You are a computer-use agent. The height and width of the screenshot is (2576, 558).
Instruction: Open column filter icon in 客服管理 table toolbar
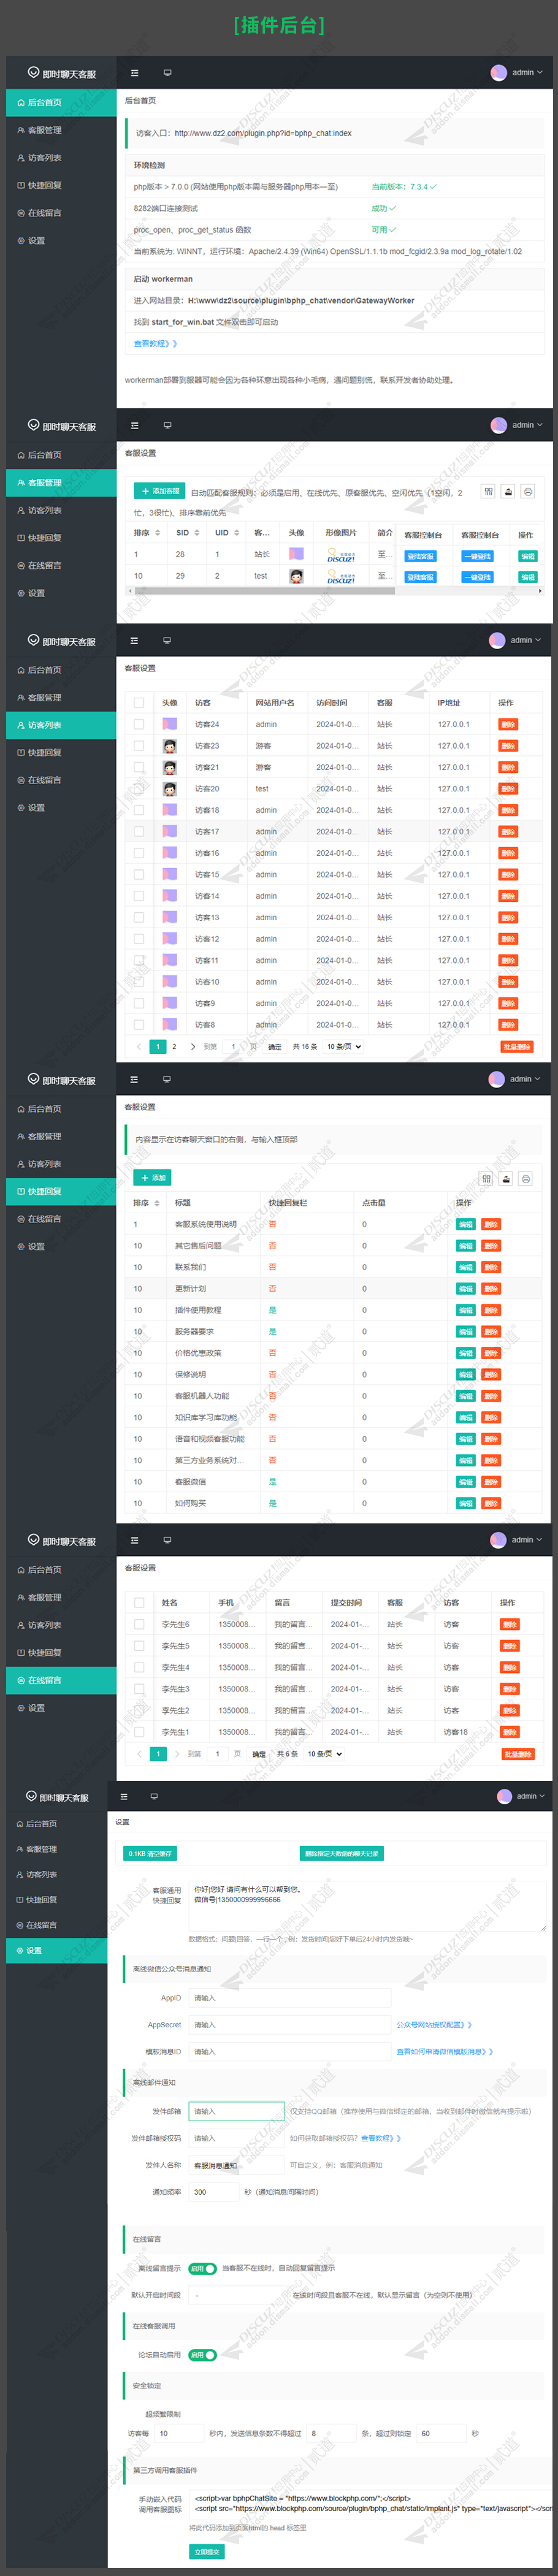point(488,491)
